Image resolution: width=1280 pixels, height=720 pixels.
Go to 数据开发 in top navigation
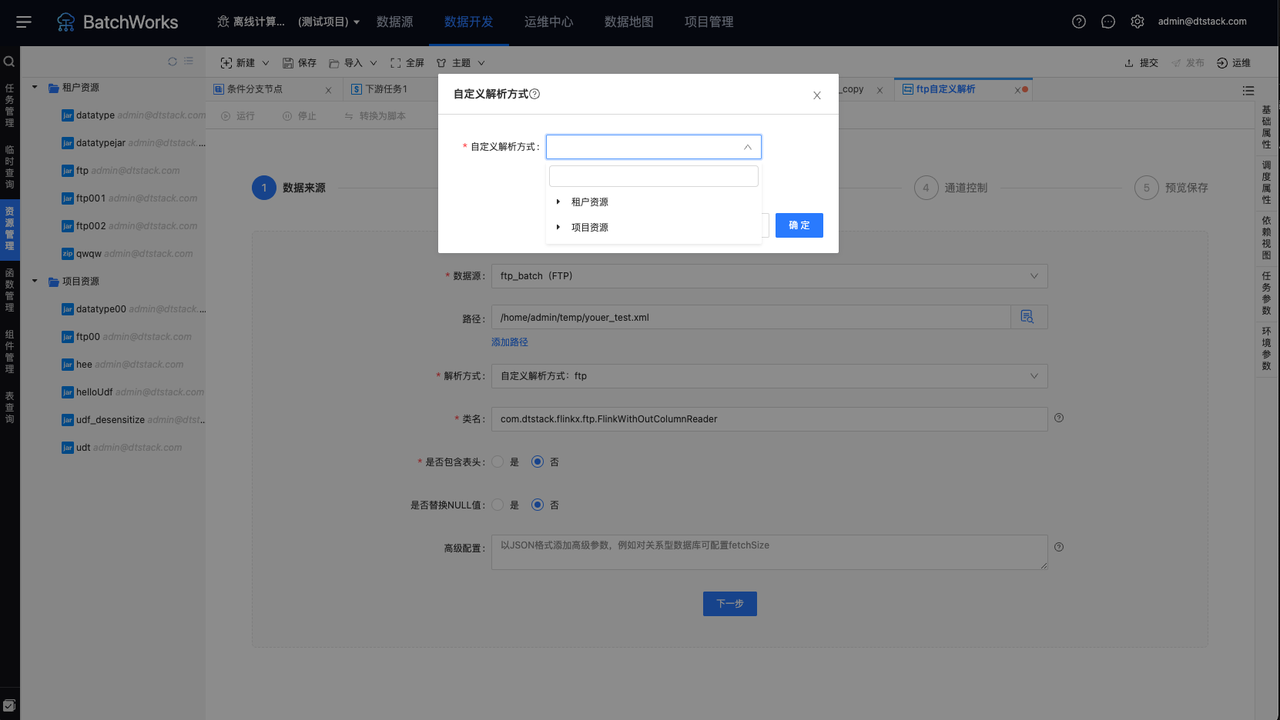pos(469,21)
